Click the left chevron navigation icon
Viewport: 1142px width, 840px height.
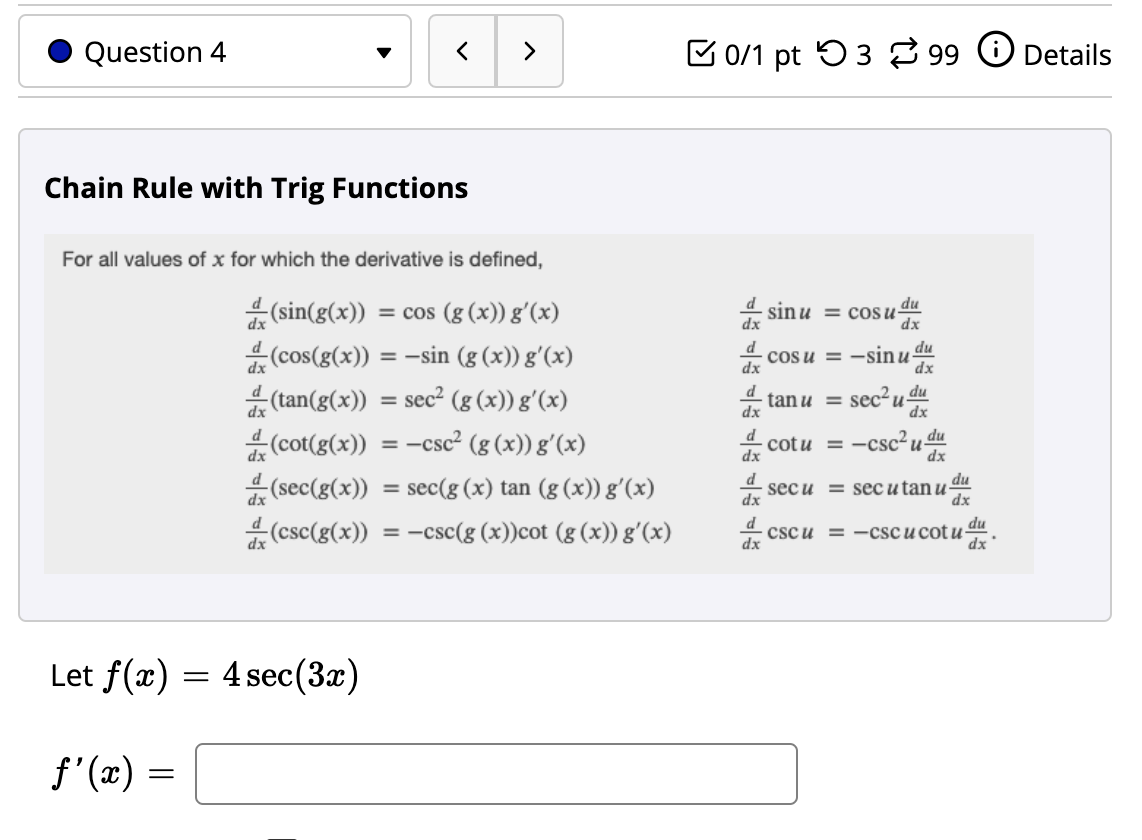point(461,52)
